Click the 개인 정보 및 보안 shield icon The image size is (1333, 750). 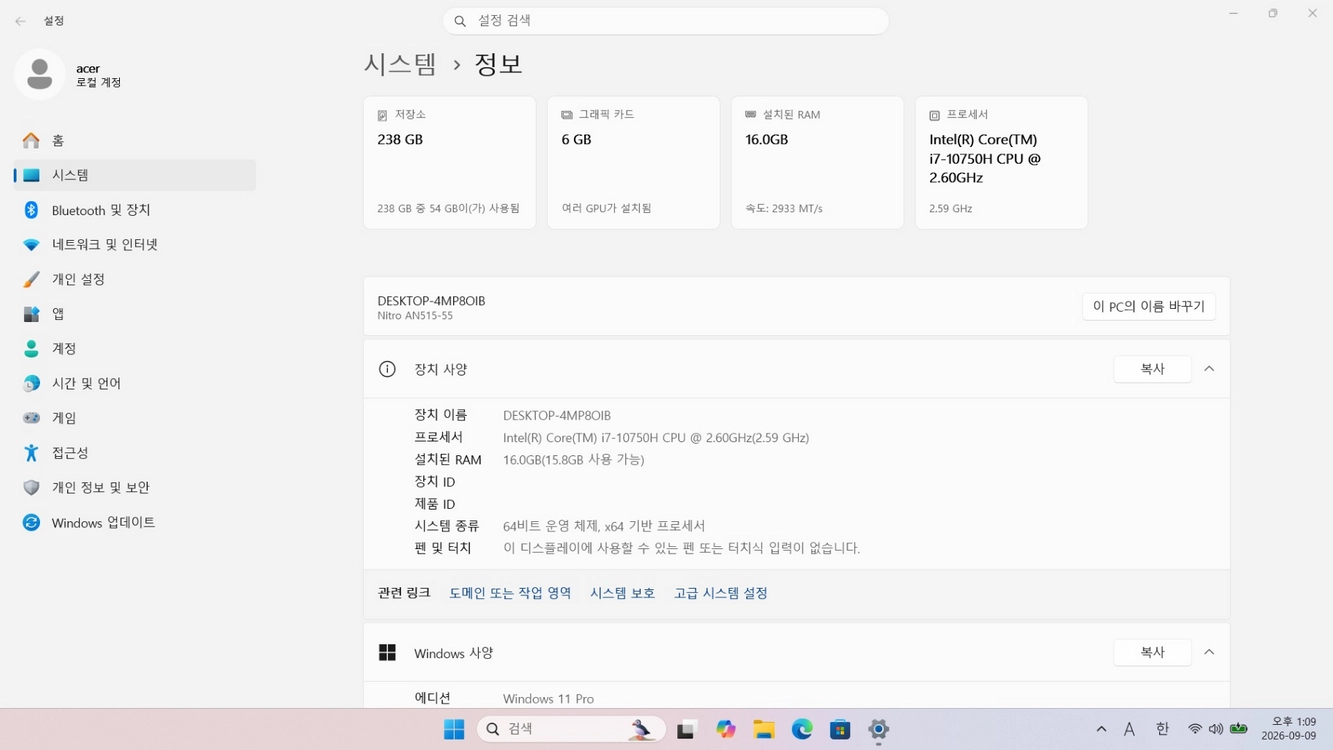[x=32, y=488]
